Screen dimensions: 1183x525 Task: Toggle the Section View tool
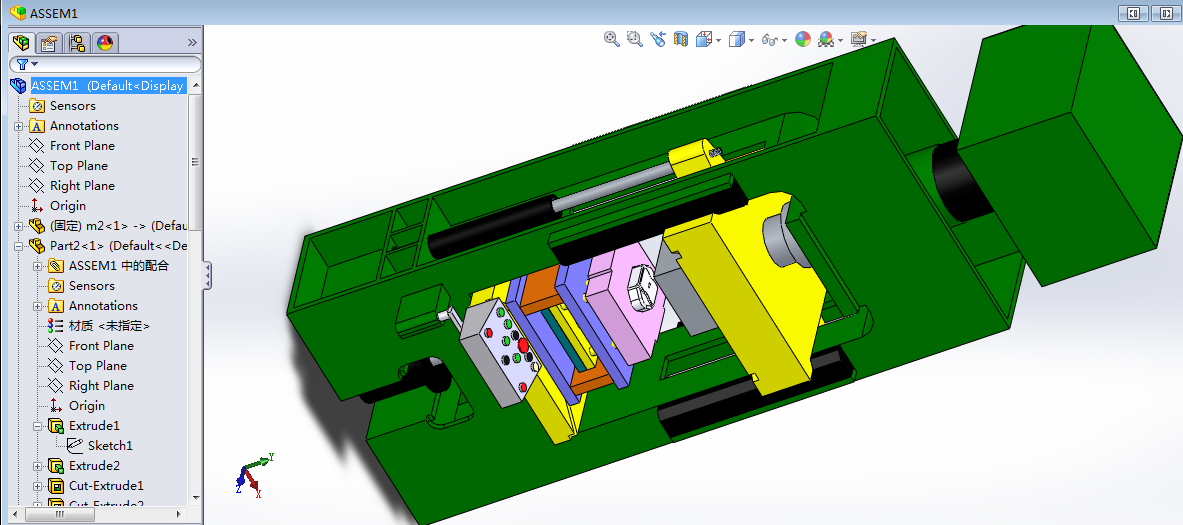(681, 39)
